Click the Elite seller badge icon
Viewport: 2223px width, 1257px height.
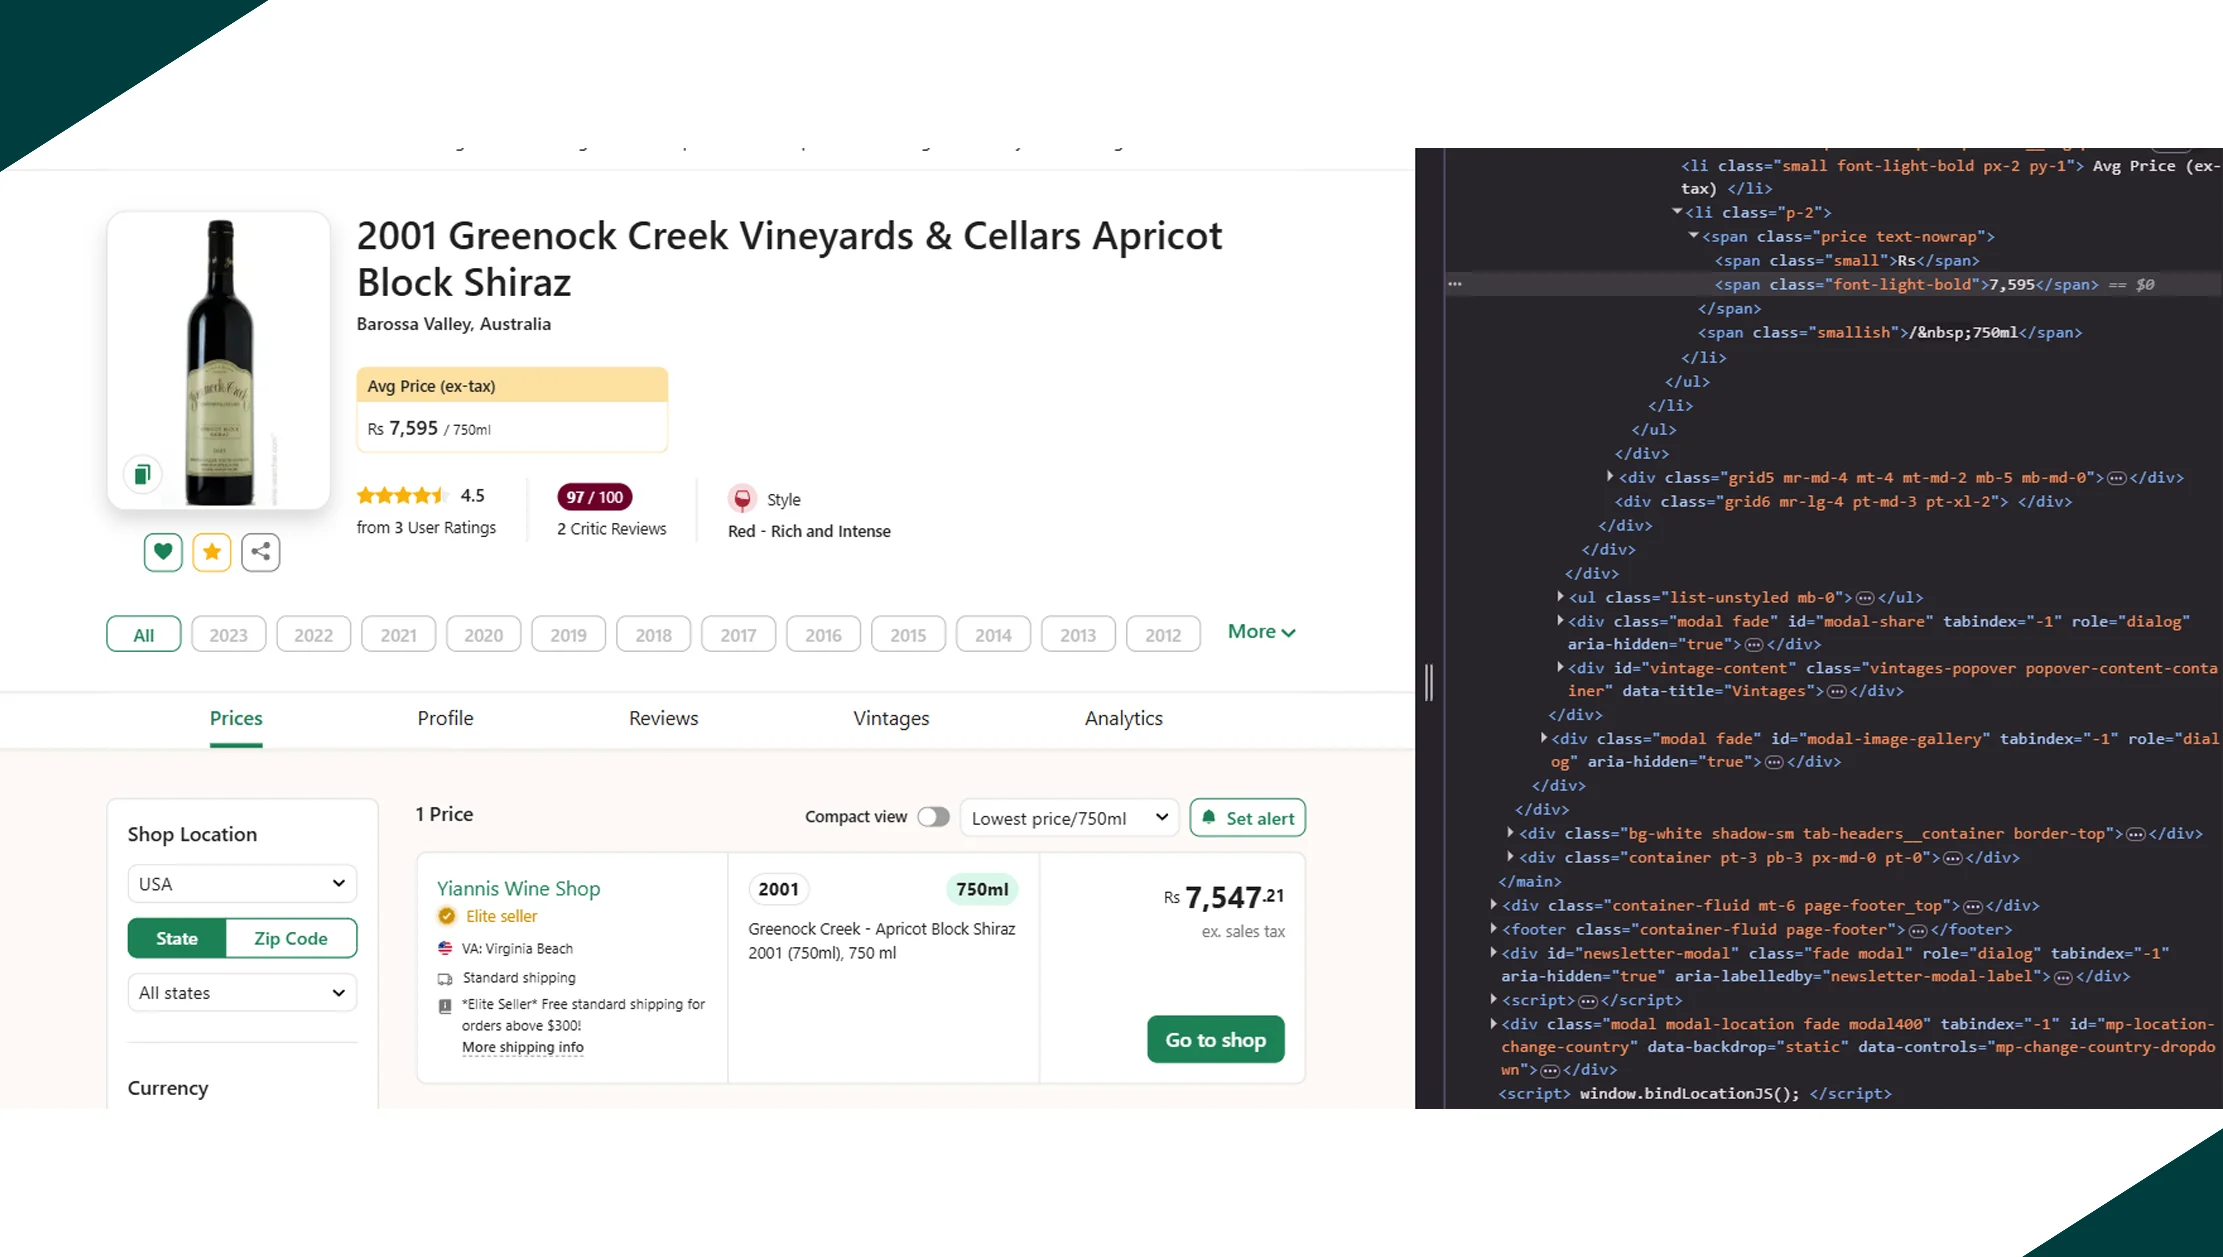(447, 916)
